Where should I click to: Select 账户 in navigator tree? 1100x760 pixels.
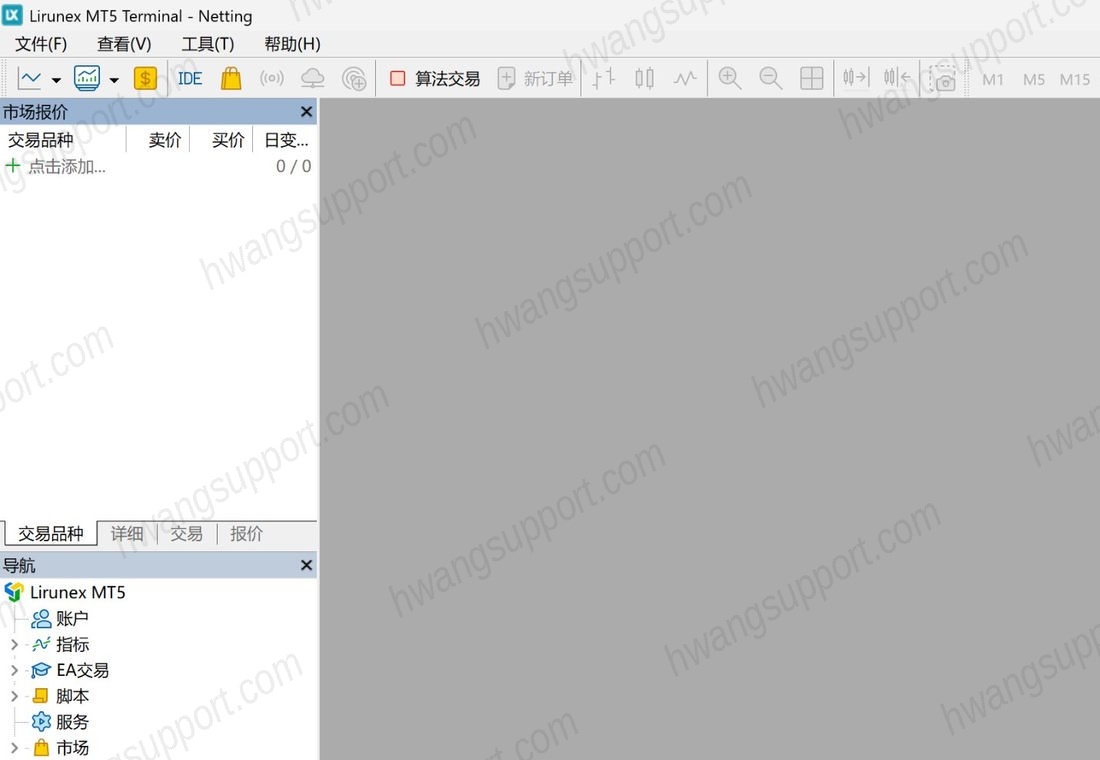coord(72,618)
